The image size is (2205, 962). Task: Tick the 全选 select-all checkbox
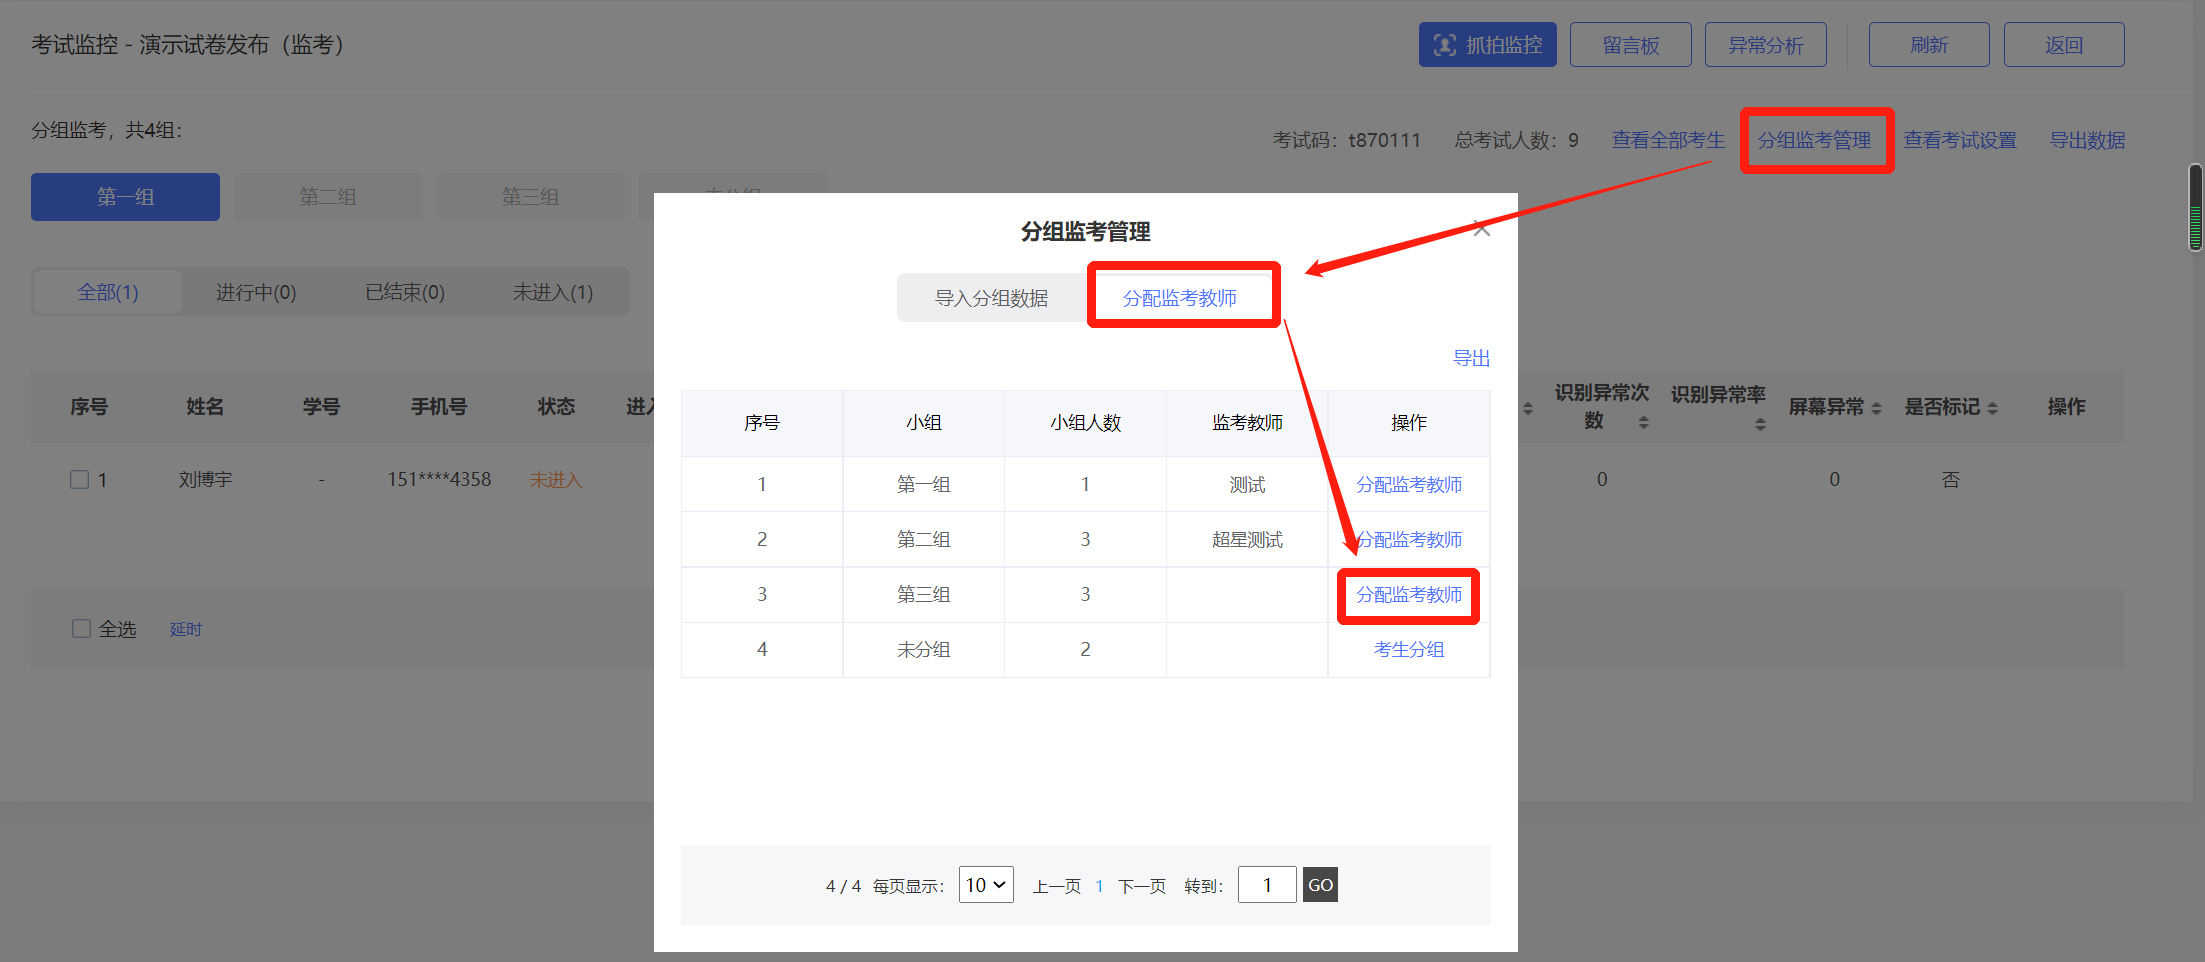pyautogui.click(x=81, y=629)
